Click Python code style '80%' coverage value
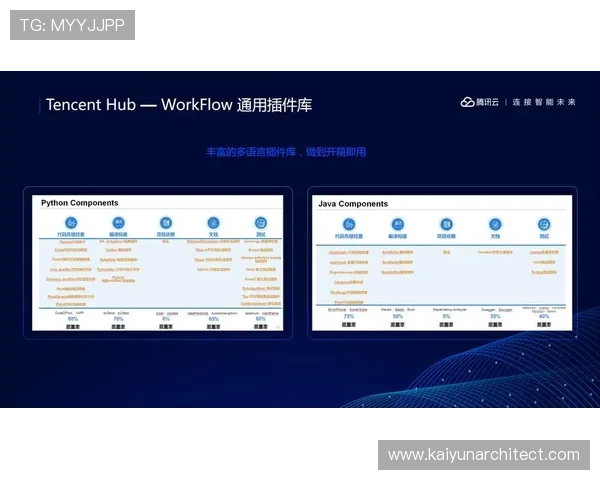600x480 pixels. (x=73, y=319)
